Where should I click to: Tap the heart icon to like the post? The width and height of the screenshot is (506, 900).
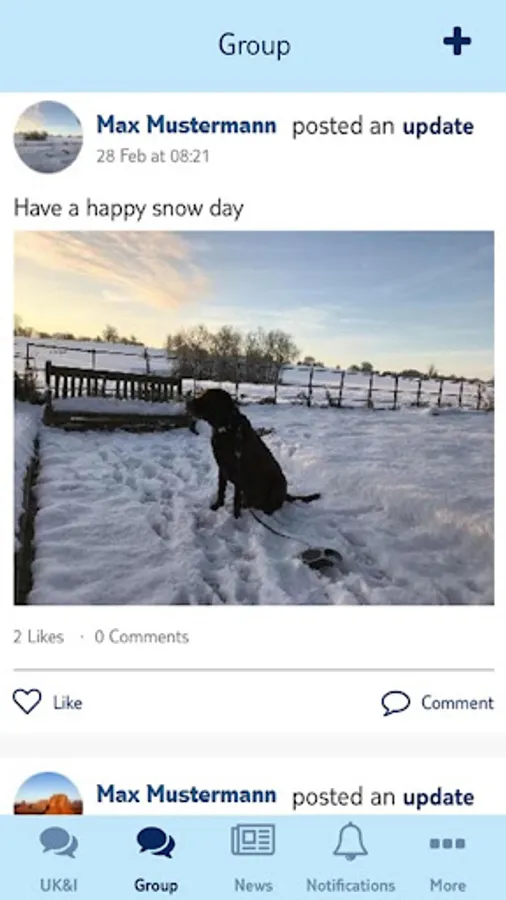pos(27,701)
